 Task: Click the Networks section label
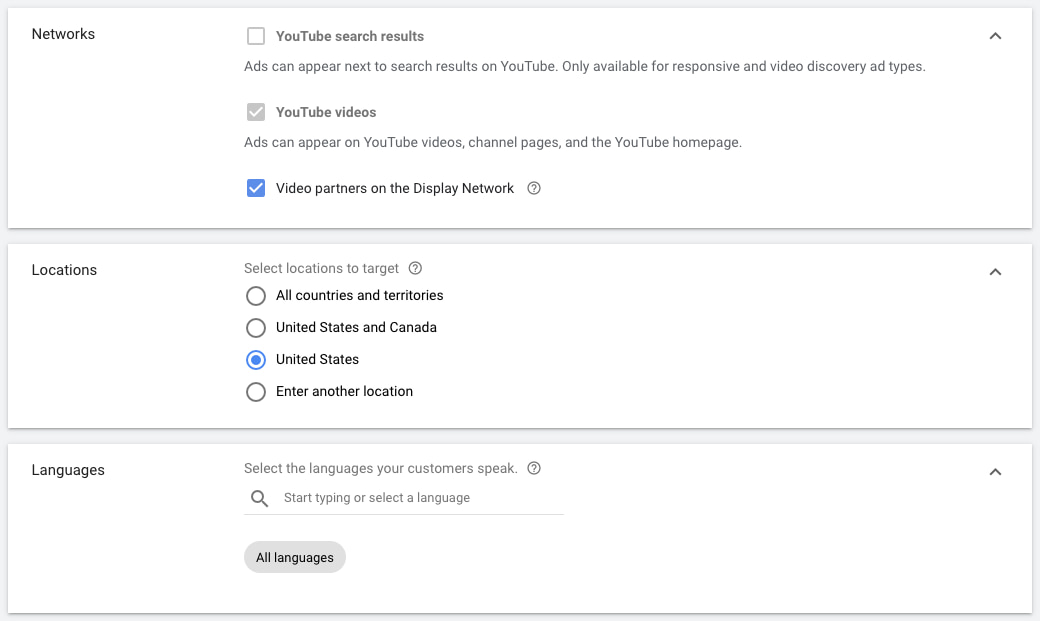(63, 33)
